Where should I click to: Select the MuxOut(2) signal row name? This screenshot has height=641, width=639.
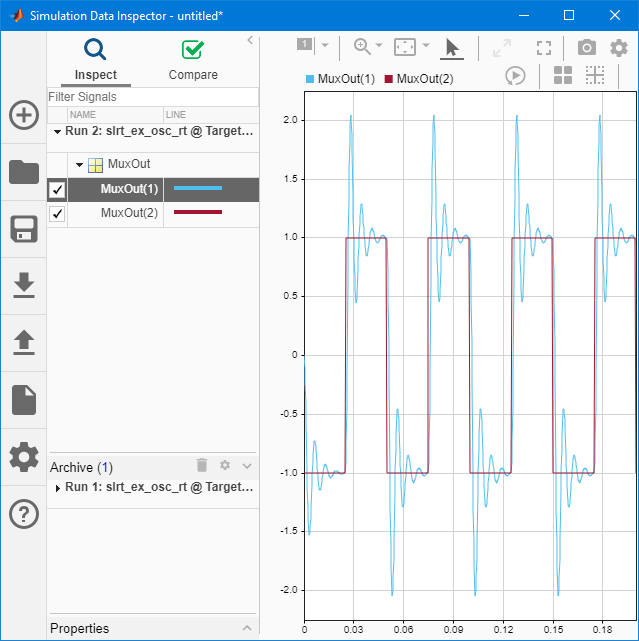tap(129, 213)
